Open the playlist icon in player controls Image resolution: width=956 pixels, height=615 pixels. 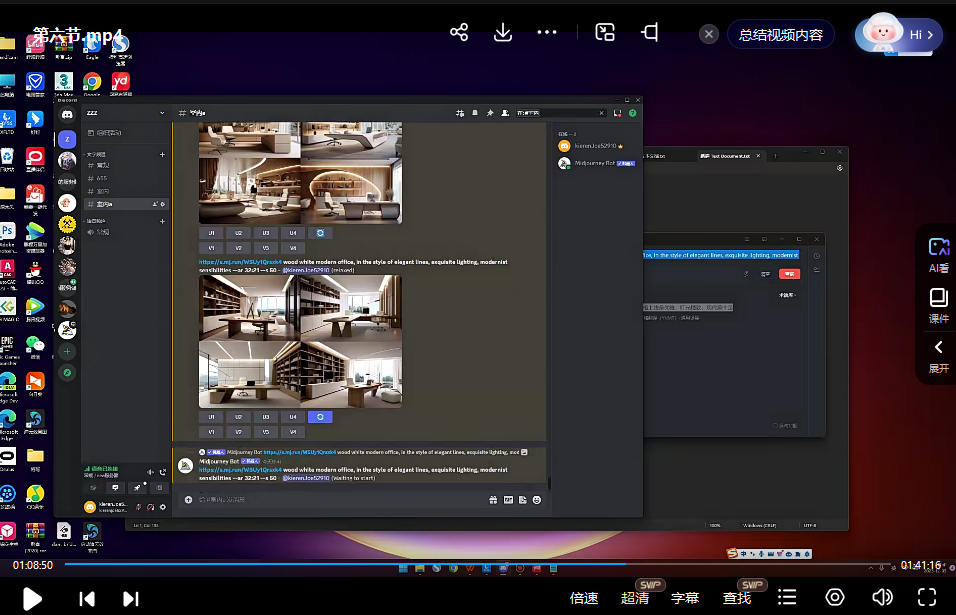tap(788, 597)
